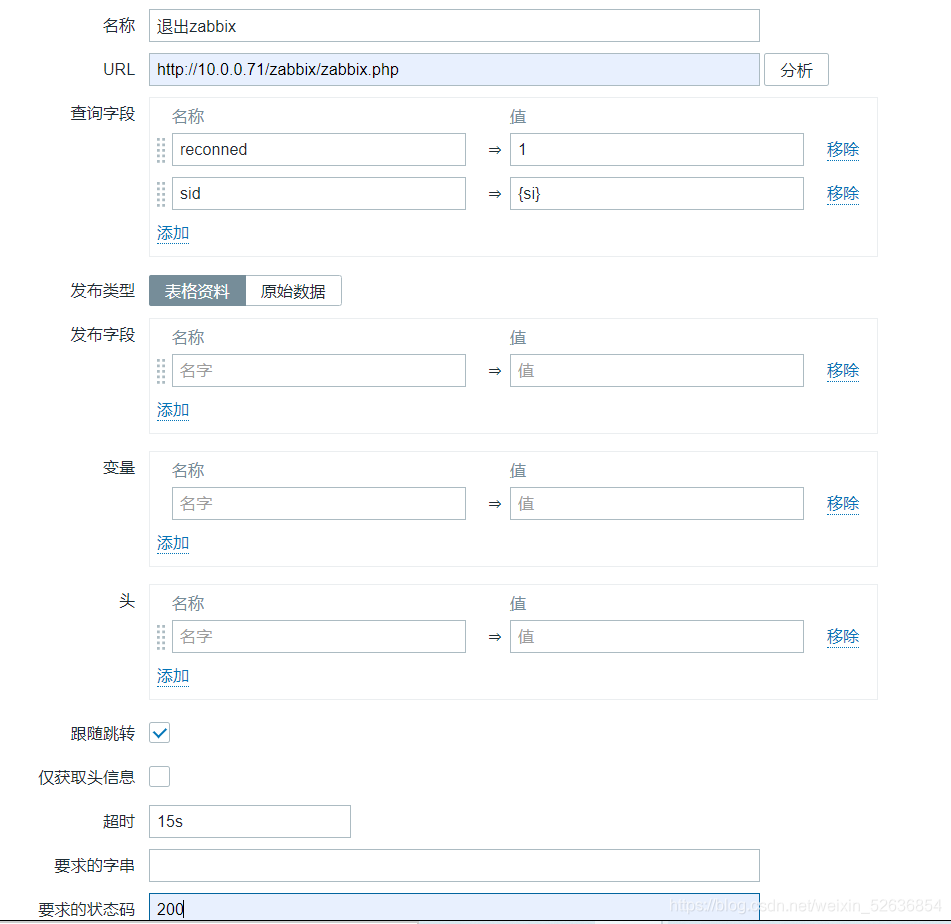Image resolution: width=951 pixels, height=924 pixels.
Task: Remove the 变量 row
Action: pos(842,504)
